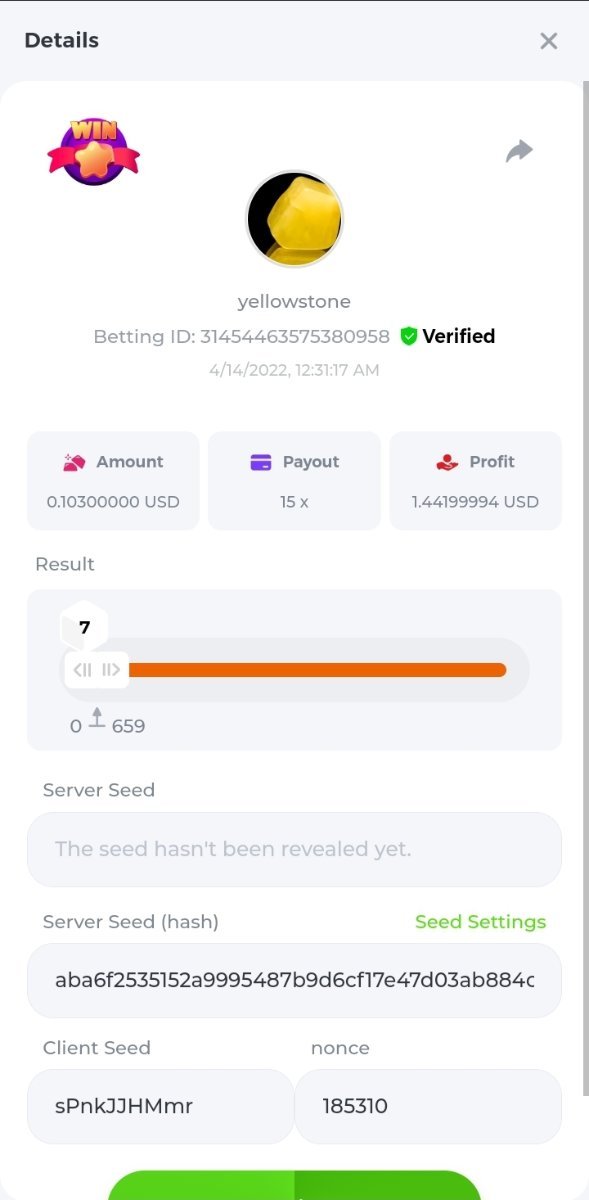Open Seed Settings link
589x1200 pixels.
pos(481,922)
